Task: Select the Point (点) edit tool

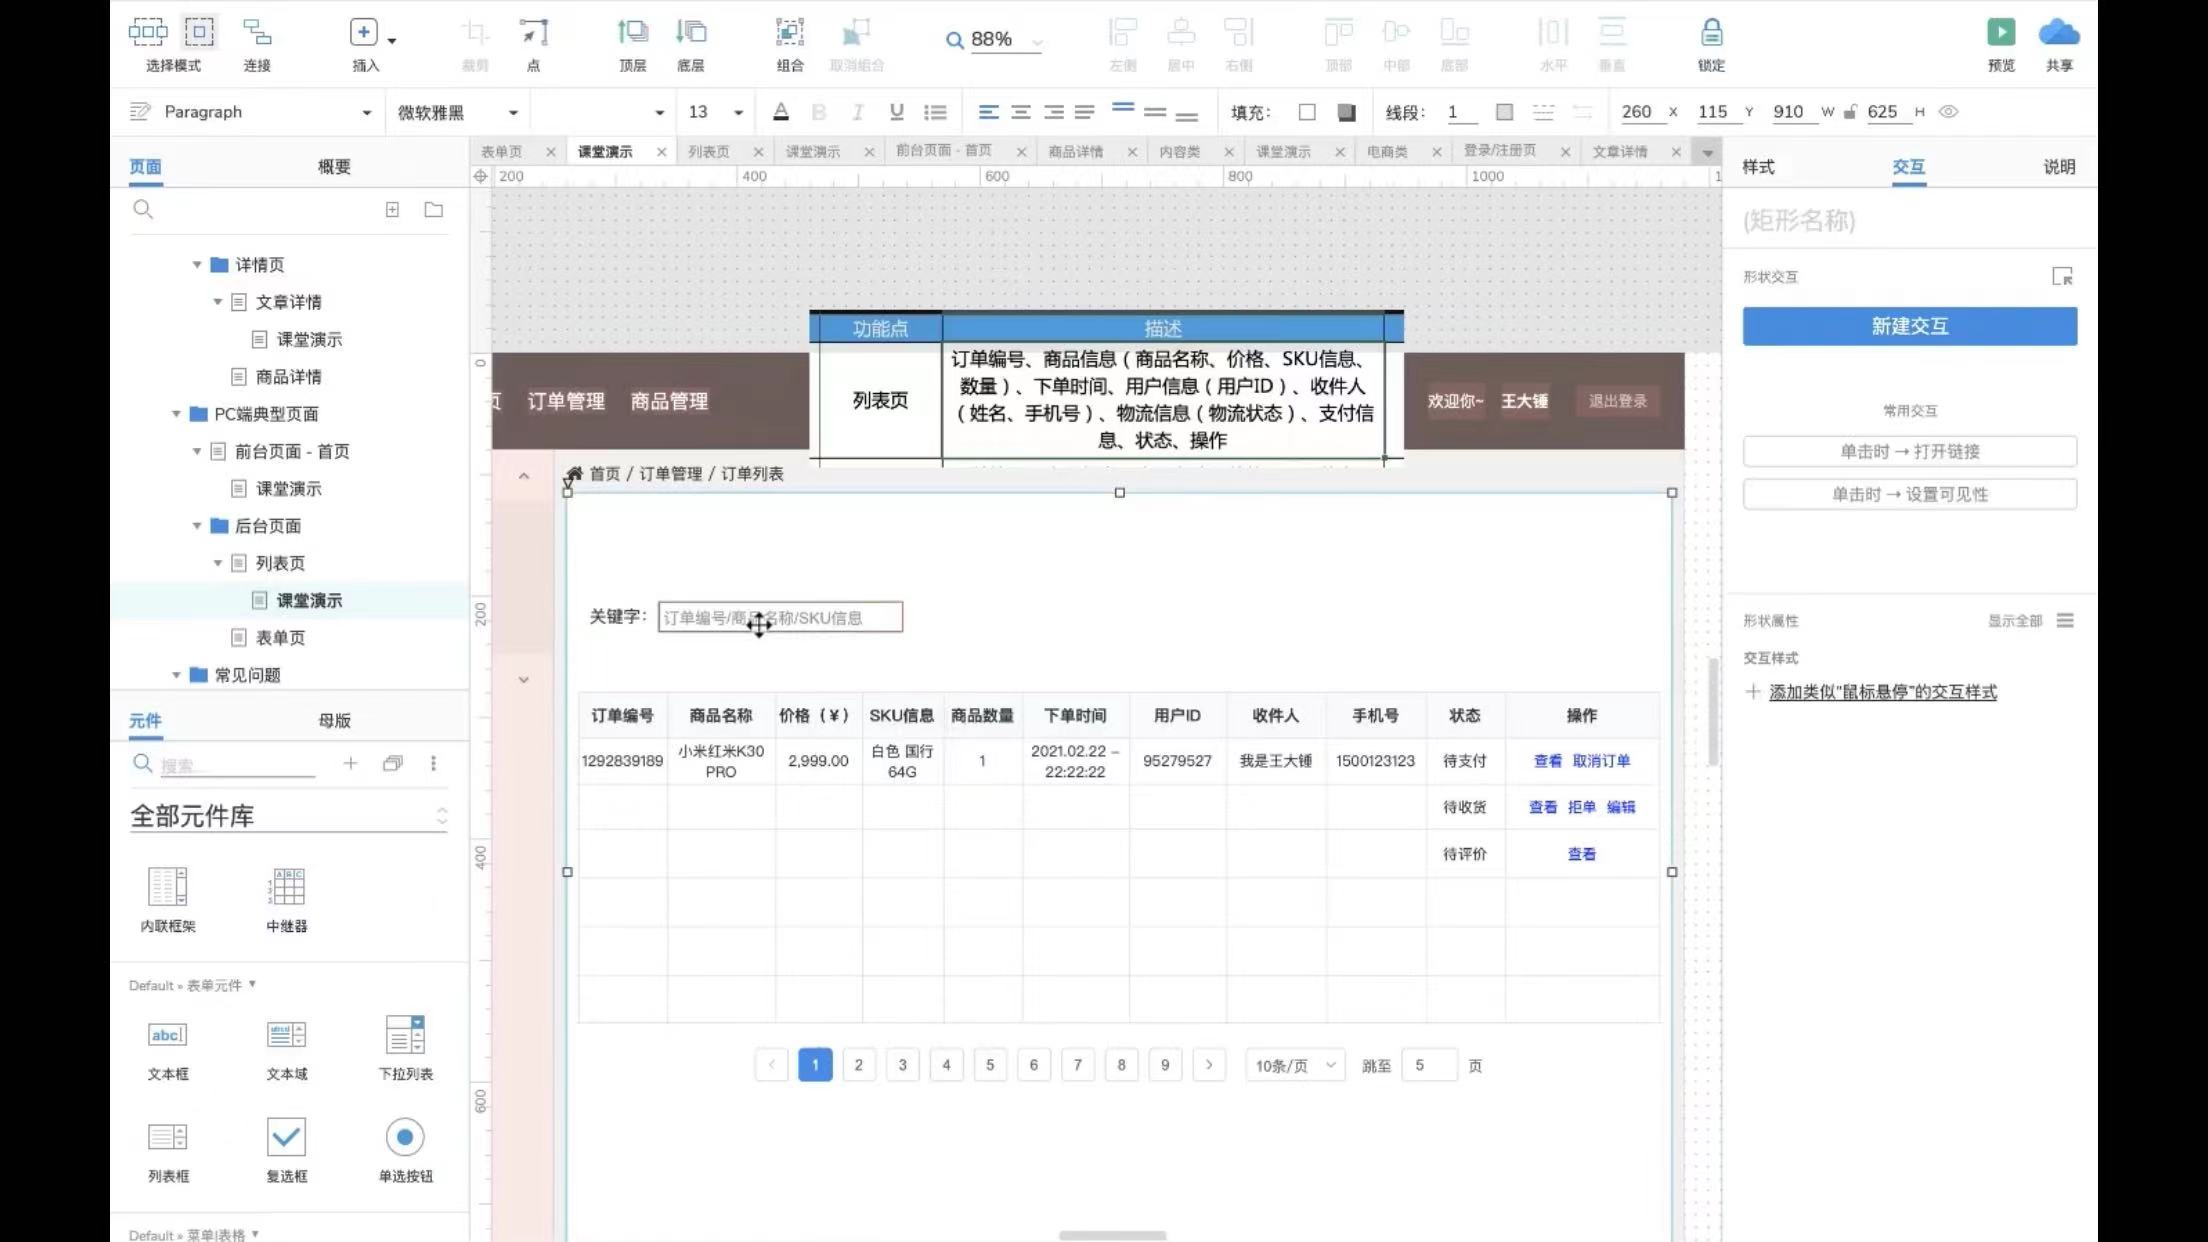Action: tap(533, 33)
